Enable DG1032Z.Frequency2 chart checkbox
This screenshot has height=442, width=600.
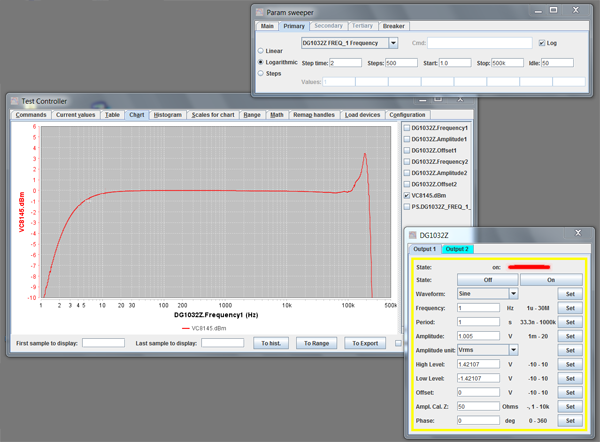click(407, 161)
